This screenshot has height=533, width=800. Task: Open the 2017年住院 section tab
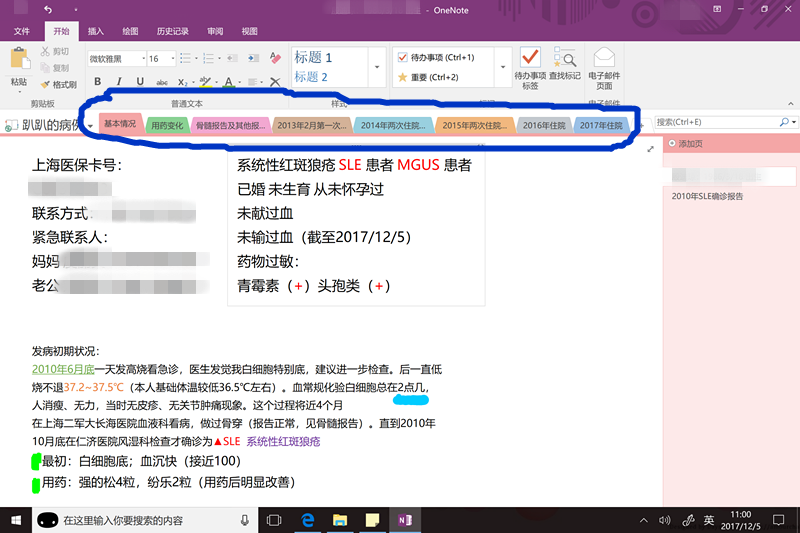coord(601,125)
